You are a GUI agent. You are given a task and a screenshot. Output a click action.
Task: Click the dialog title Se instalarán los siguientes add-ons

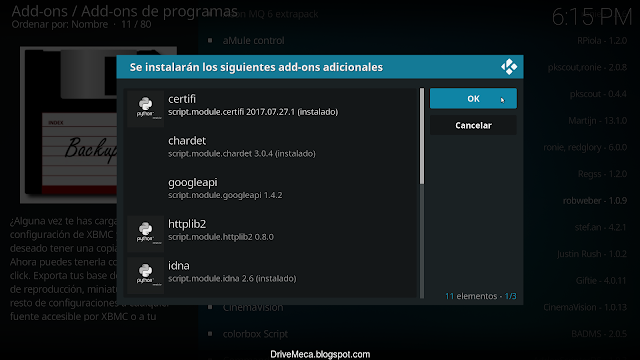pos(256,67)
